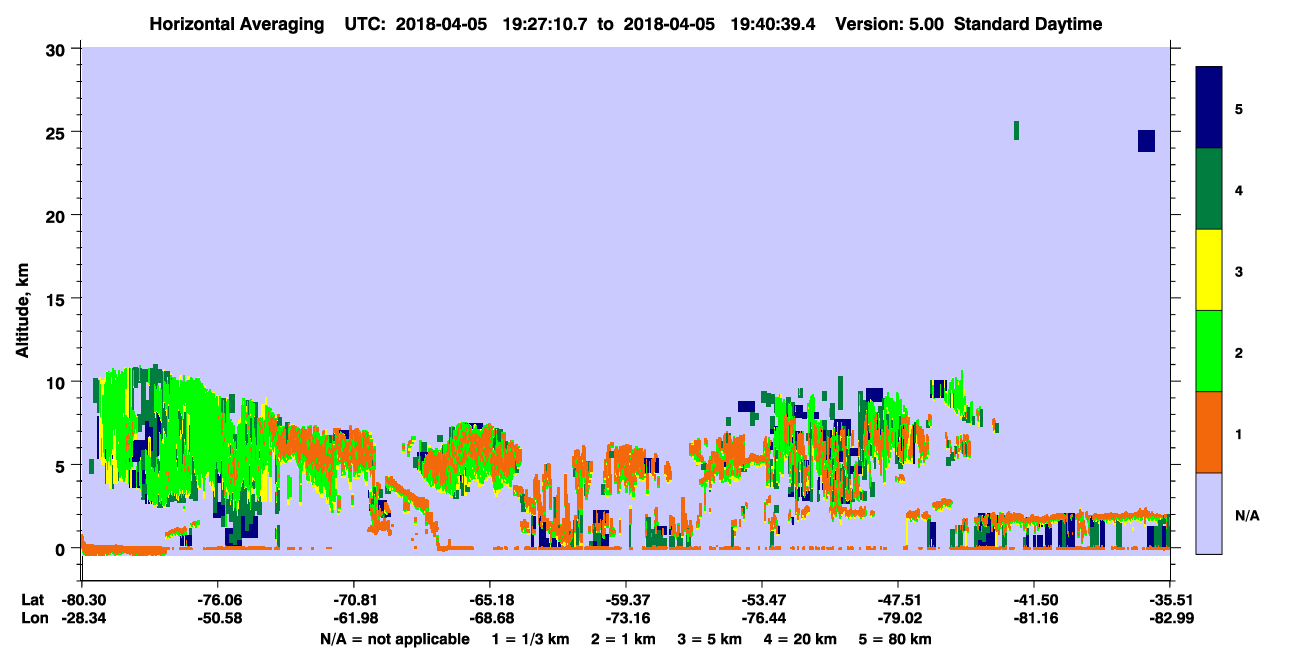Click the 'Standard Daytime' title text
The width and height of the screenshot is (1300, 667).
click(1028, 24)
